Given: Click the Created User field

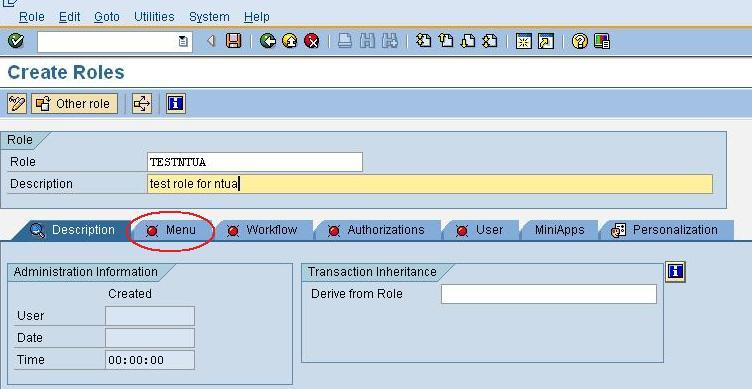Looking at the screenshot, I should coord(150,316).
